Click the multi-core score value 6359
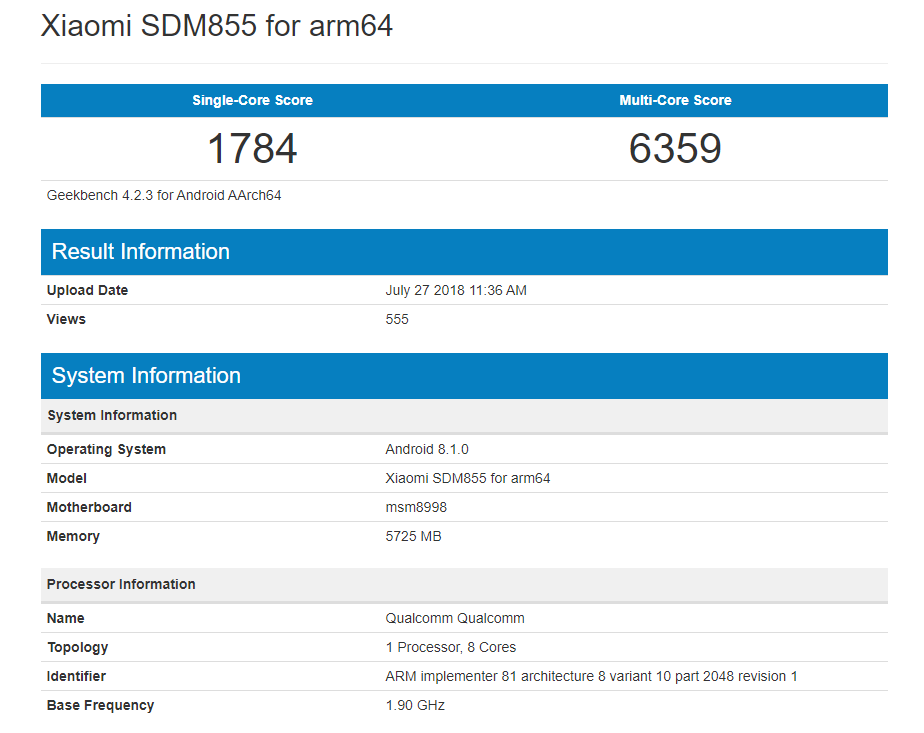This screenshot has width=924, height=733. (x=675, y=148)
